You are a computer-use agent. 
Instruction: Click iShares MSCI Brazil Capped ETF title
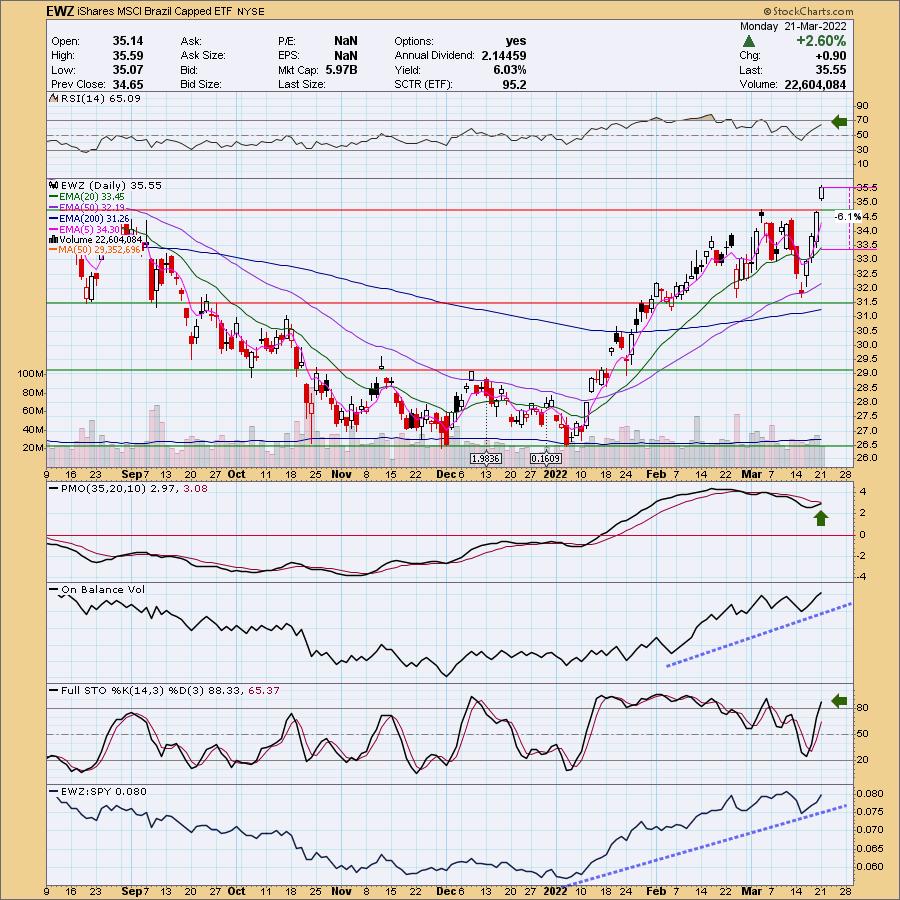[x=154, y=11]
